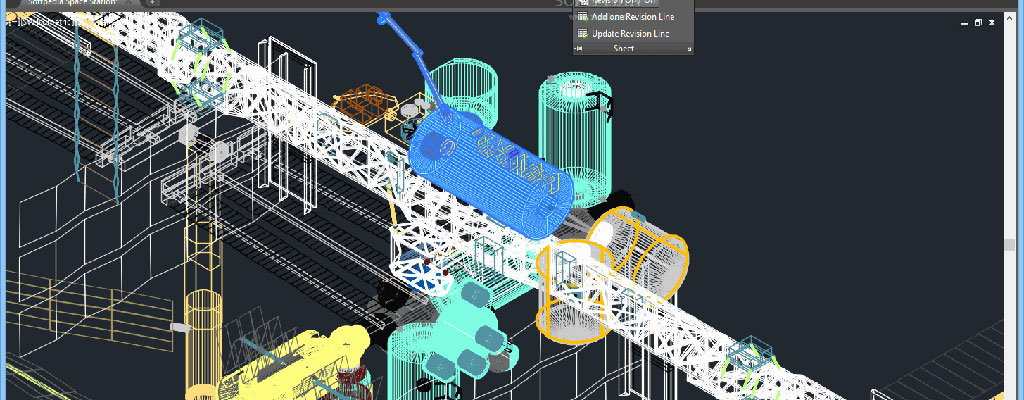This screenshot has width=1024, height=400.
Task: Open a new drawing tab with plus button
Action: click(152, 3)
